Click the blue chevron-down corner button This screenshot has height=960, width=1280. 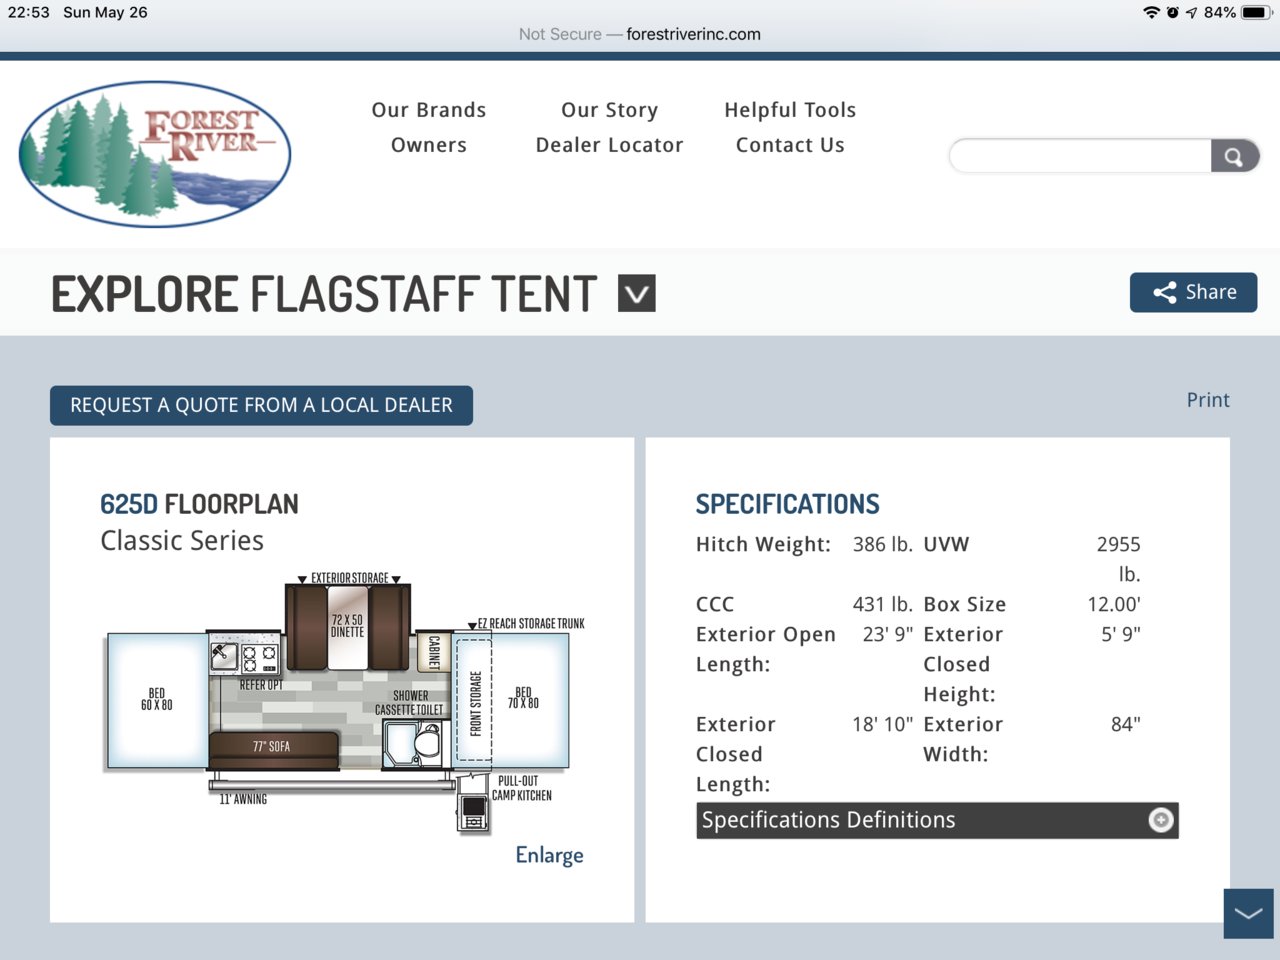pos(1249,913)
